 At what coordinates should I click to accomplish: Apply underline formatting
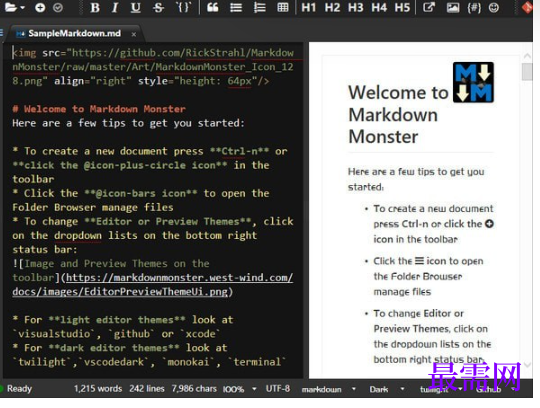pyautogui.click(x=136, y=8)
